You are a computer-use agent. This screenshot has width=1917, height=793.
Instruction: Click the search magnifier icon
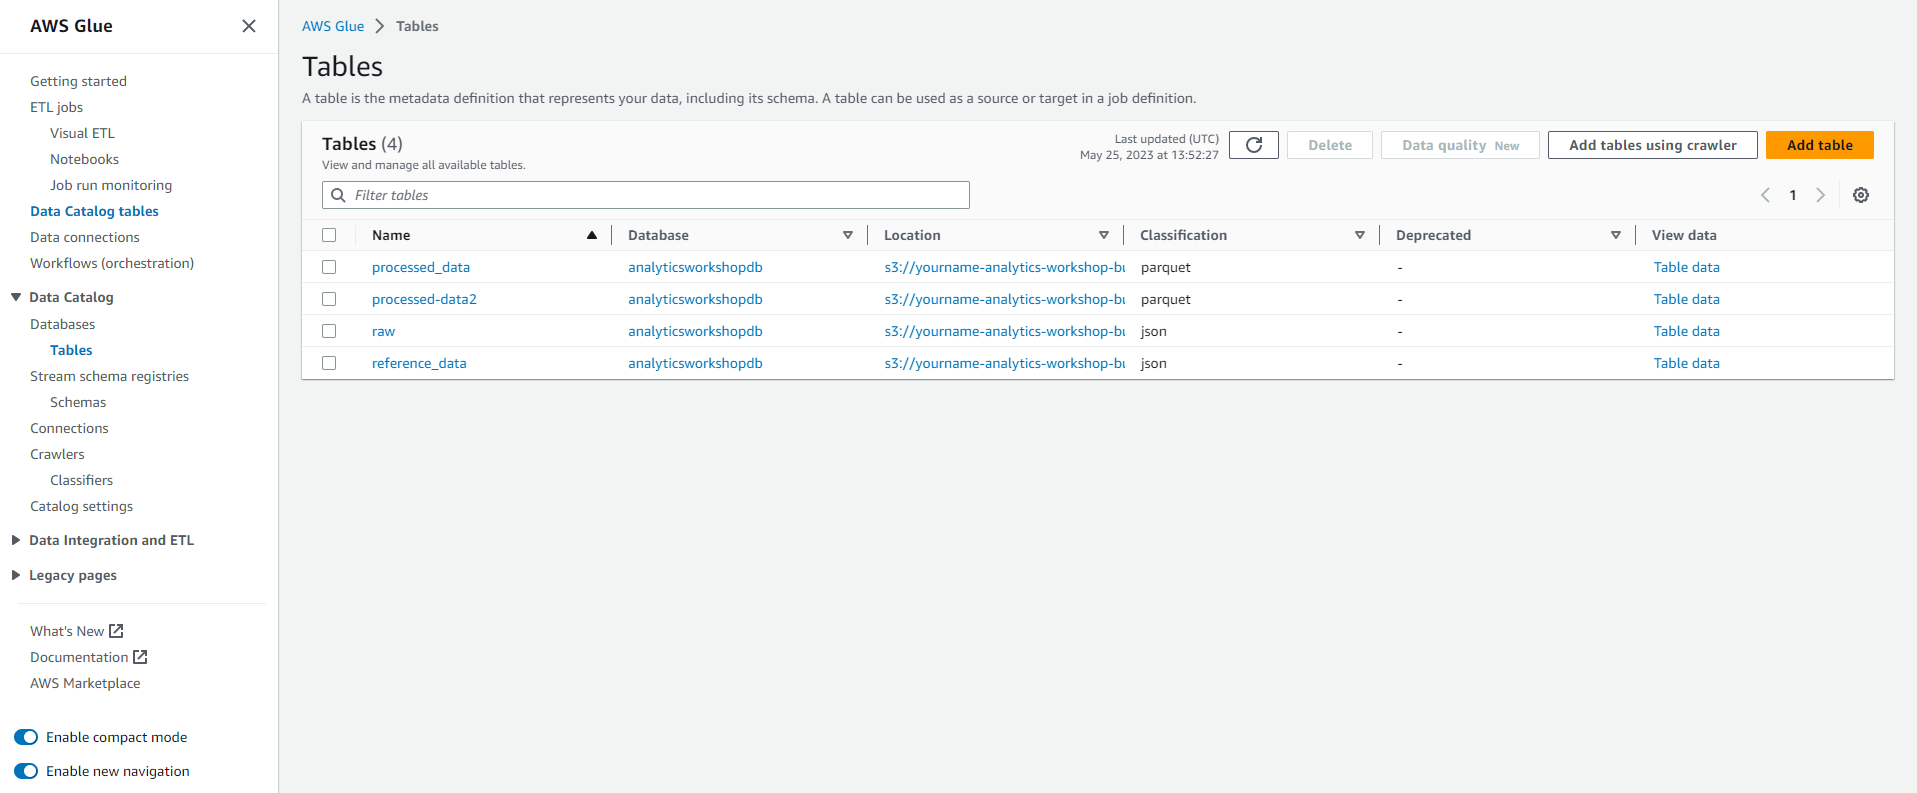pos(338,195)
